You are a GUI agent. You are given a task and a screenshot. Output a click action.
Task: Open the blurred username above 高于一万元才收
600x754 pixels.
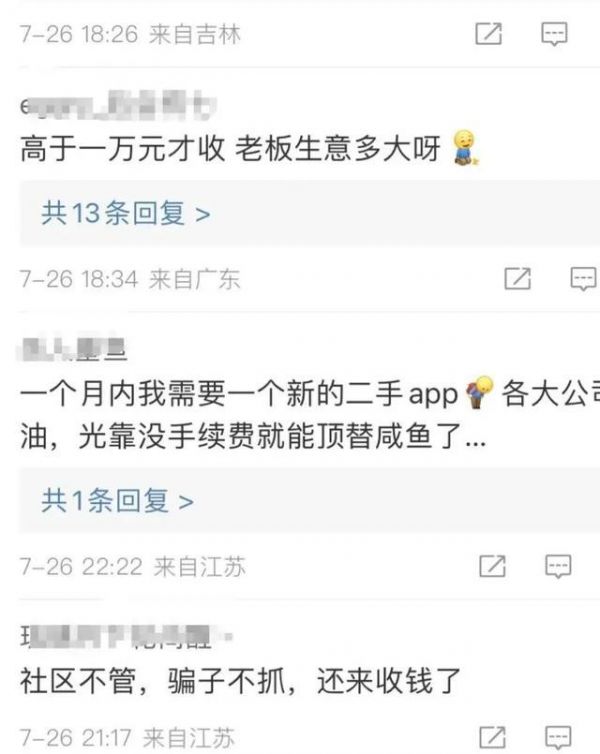pos(118,105)
